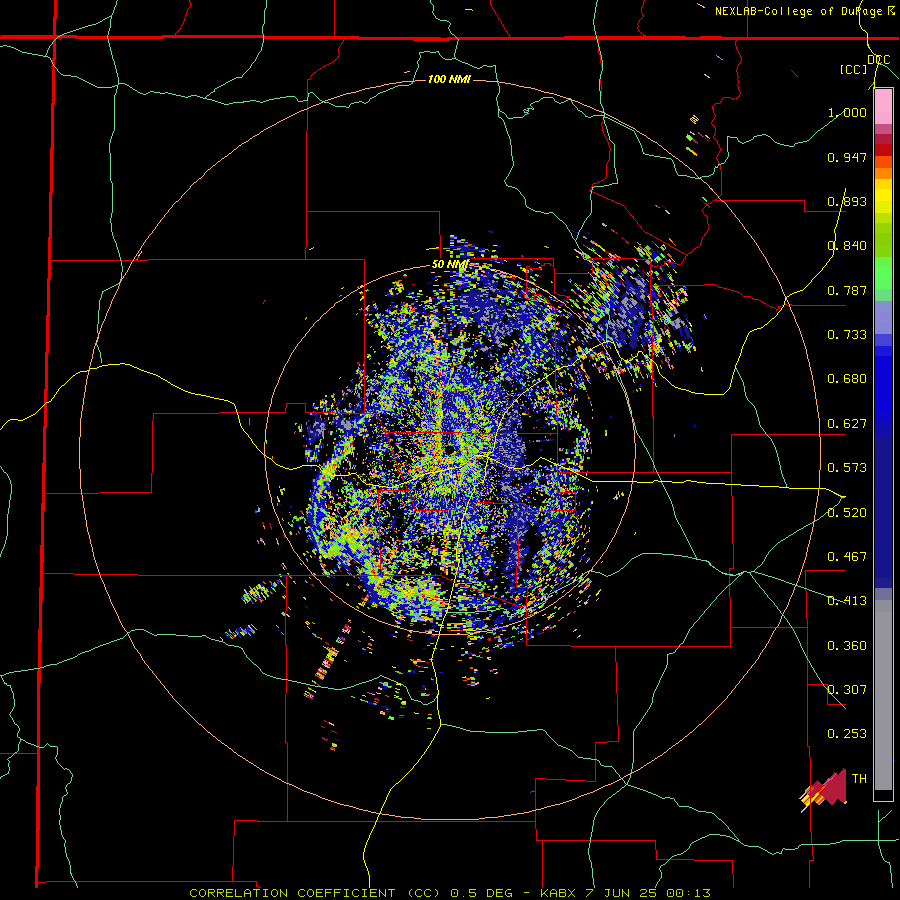Image resolution: width=900 pixels, height=900 pixels.
Task: Click the 0.787 legend value
Action: tap(847, 290)
